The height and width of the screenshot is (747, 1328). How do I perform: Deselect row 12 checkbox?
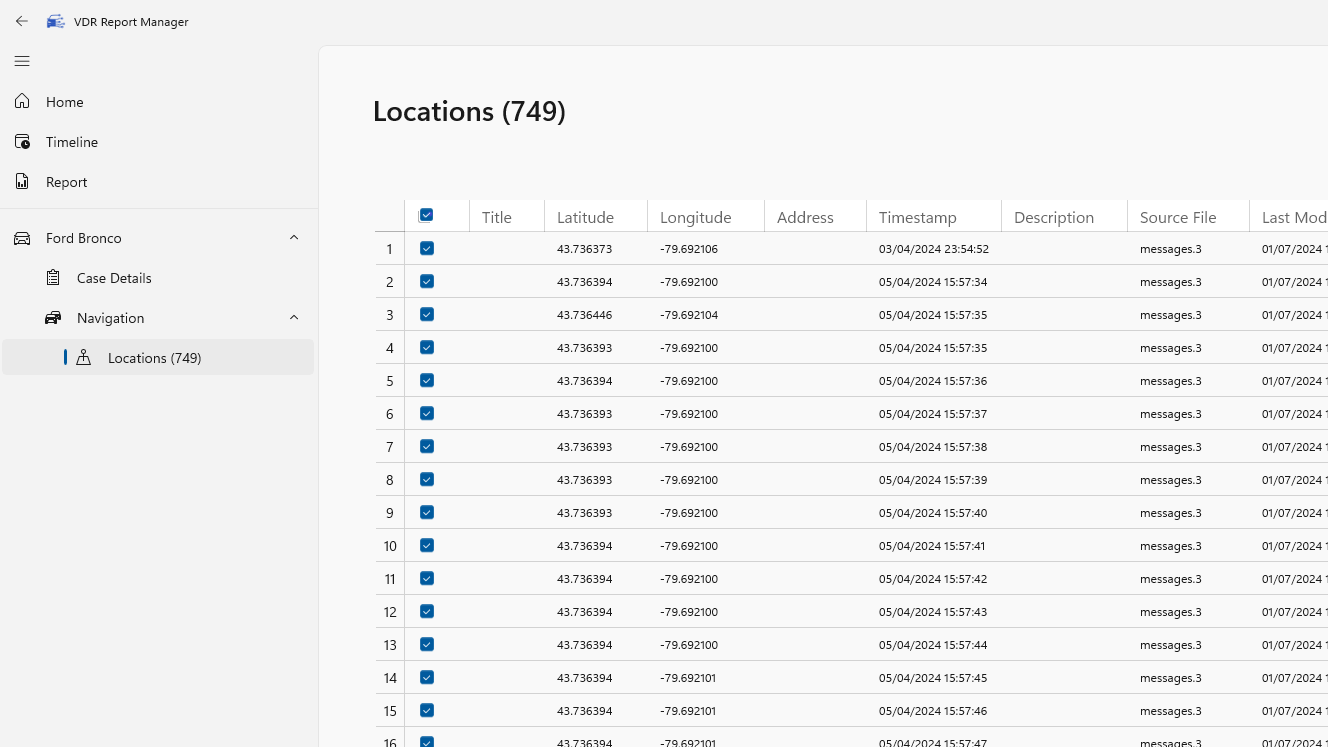click(x=427, y=611)
